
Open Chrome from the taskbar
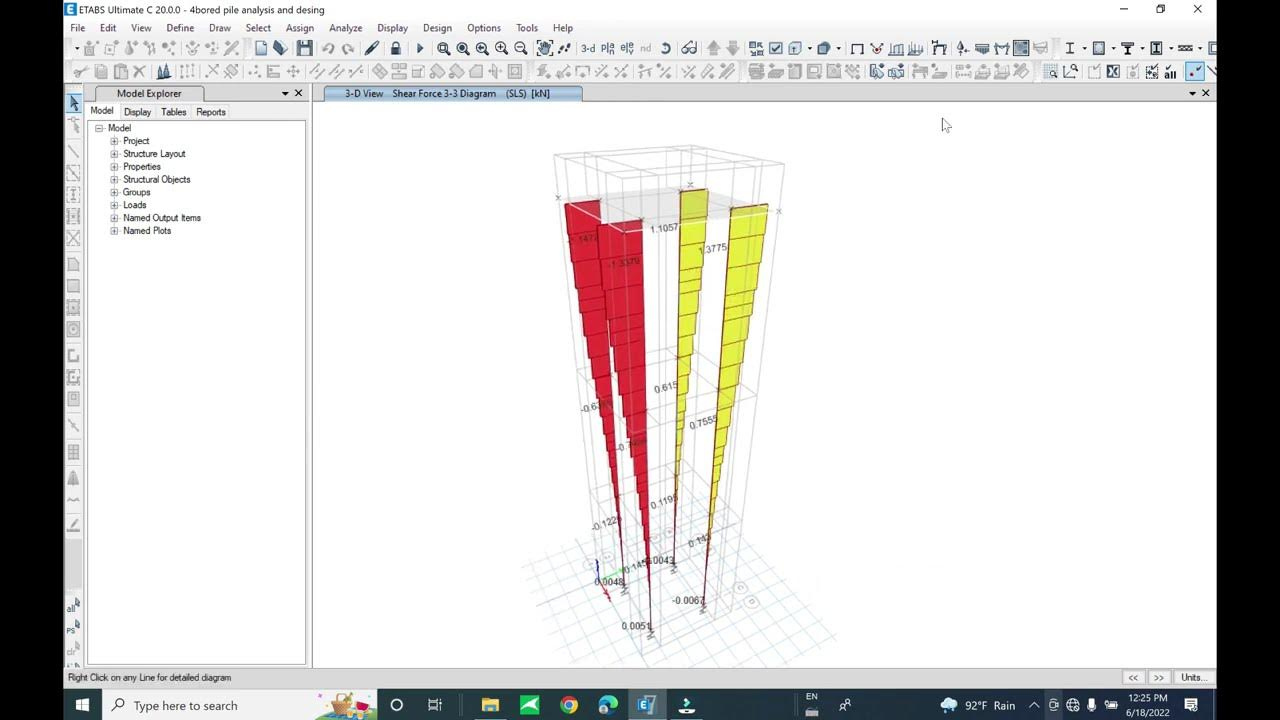point(569,705)
